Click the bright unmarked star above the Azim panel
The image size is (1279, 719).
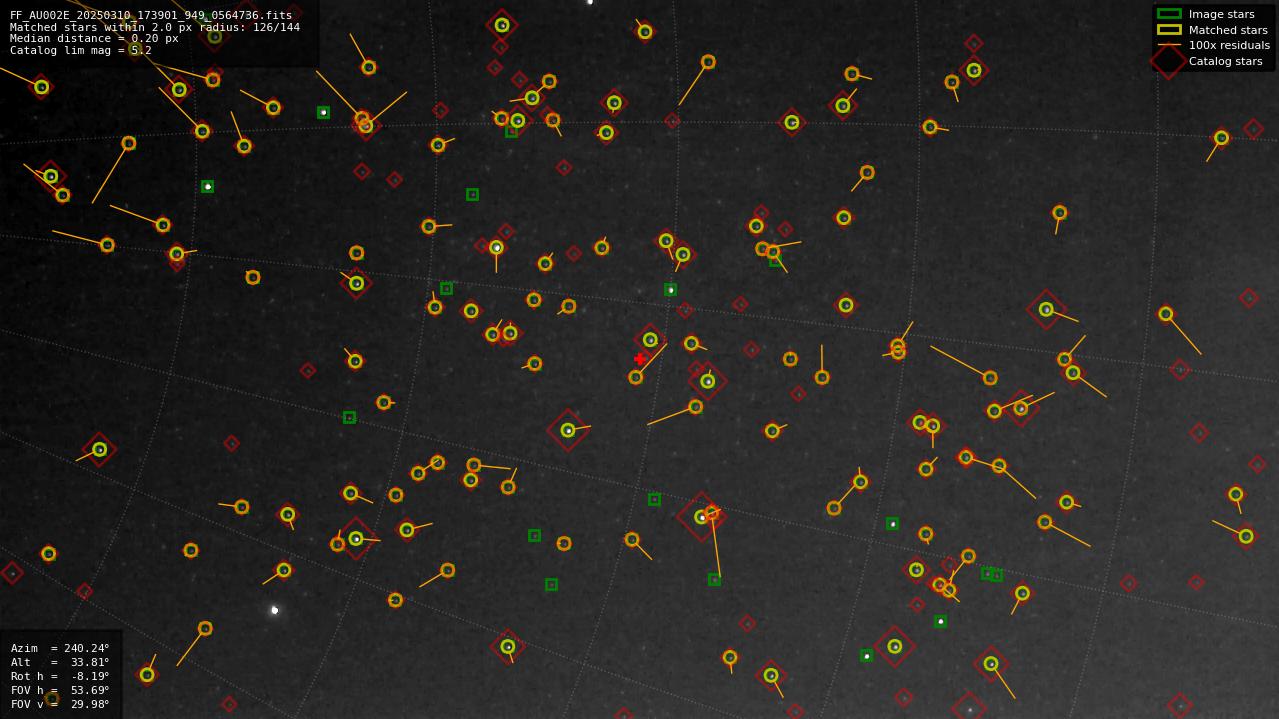pos(274,610)
